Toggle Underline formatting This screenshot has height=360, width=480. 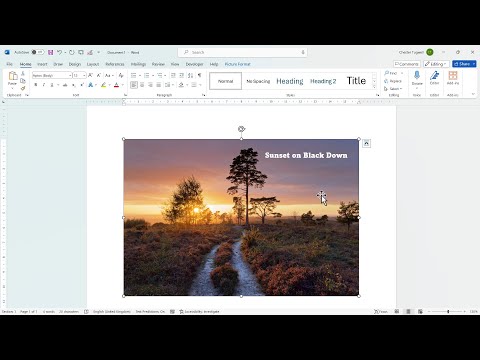tap(52, 85)
